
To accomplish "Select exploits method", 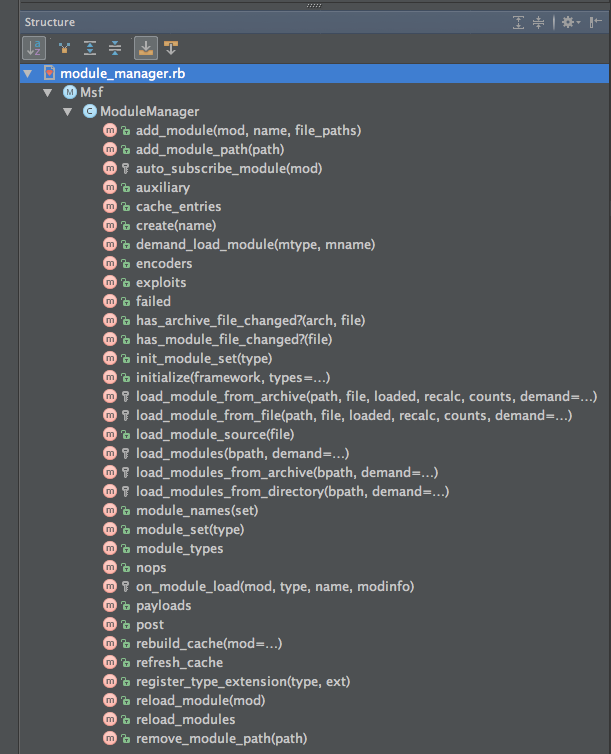I will point(161,282).
